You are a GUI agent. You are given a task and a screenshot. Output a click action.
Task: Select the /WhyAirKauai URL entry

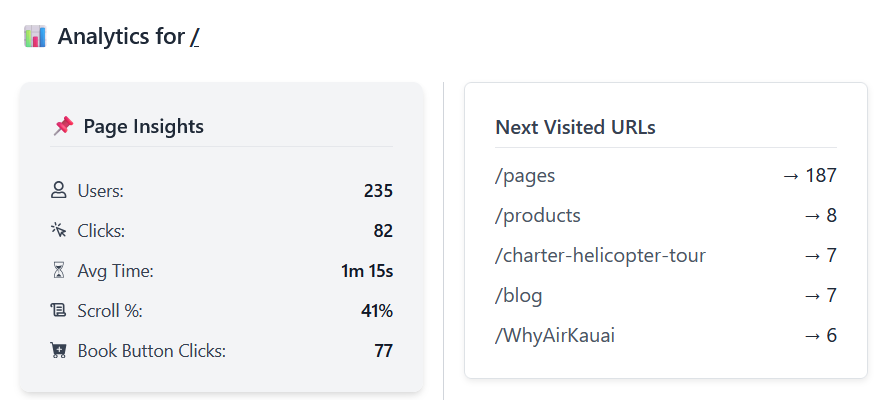tap(554, 336)
